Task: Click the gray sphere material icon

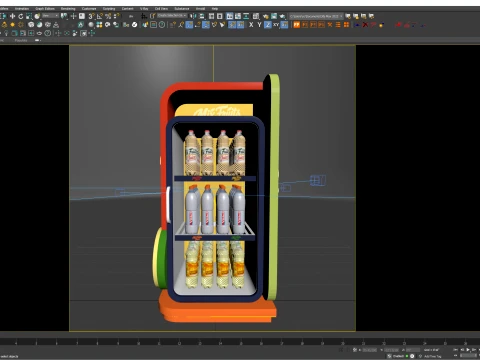Action: click(91, 25)
